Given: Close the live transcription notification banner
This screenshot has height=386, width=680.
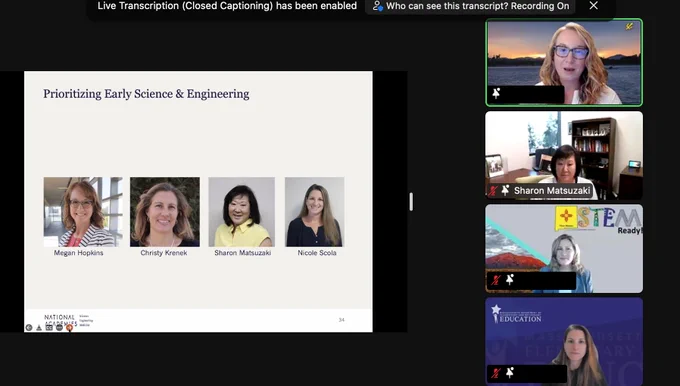Looking at the screenshot, I should click(594, 6).
